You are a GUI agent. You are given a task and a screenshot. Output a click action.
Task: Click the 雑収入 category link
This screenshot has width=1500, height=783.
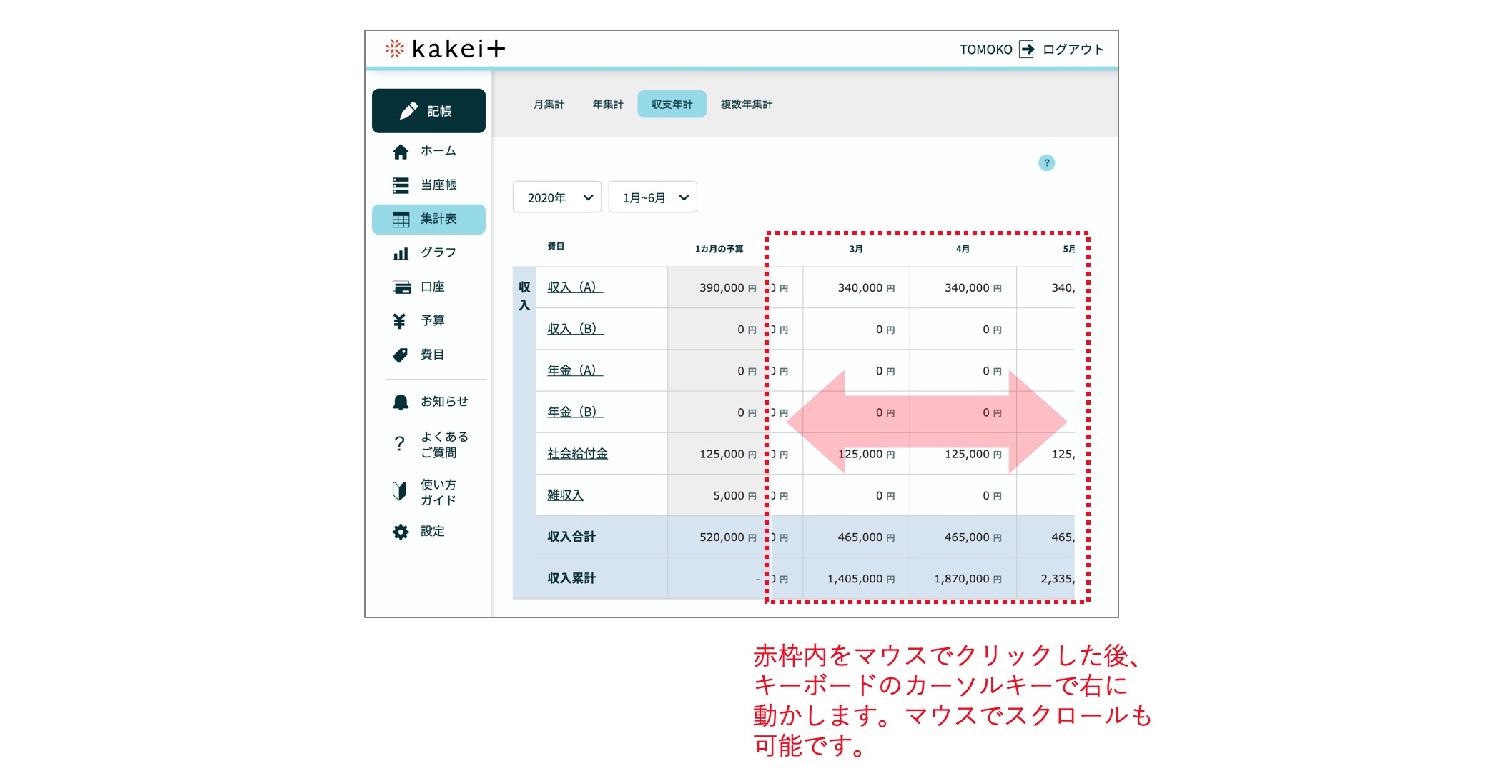tap(565, 495)
